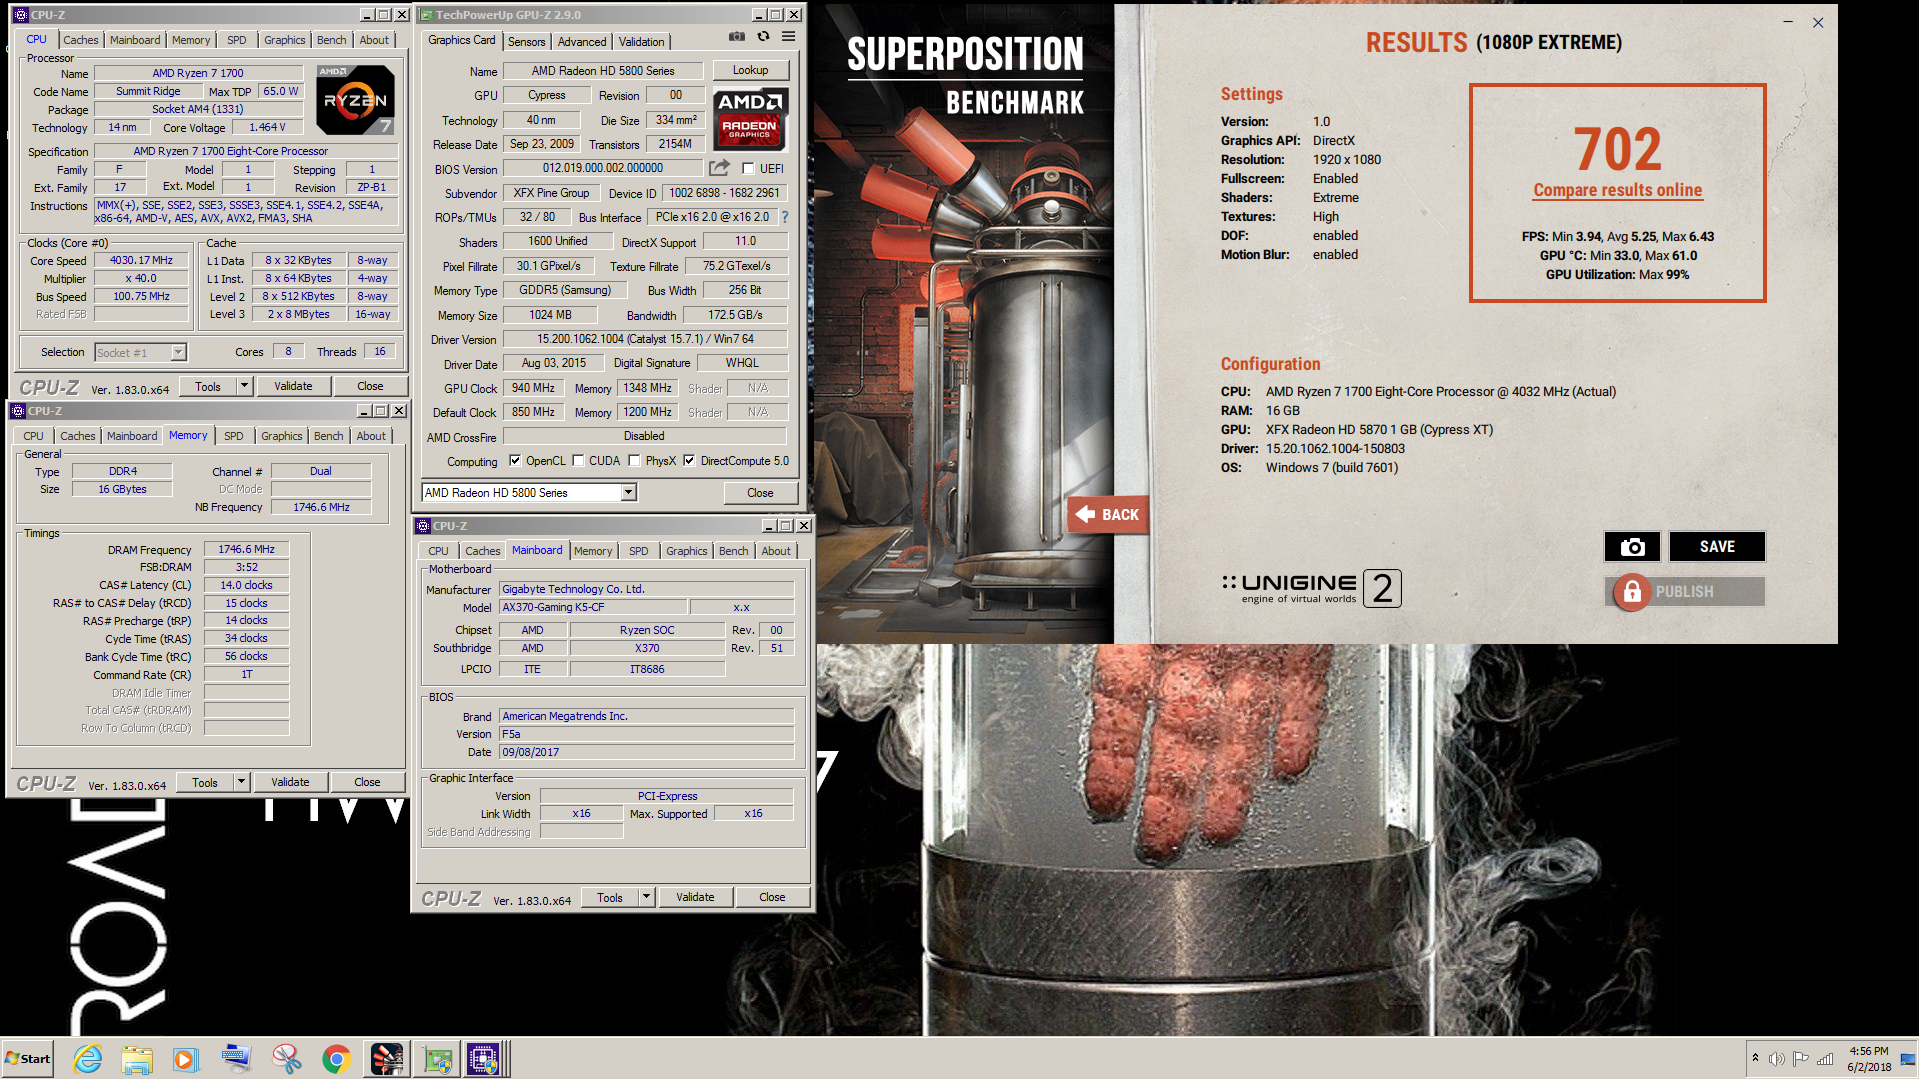Image resolution: width=1919 pixels, height=1079 pixels.
Task: Open Internet Explorer from the taskbar
Action: [88, 1059]
